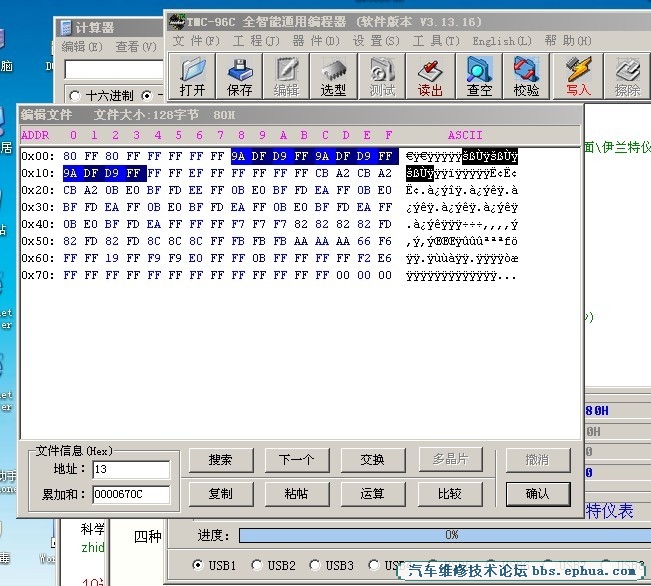The image size is (651, 586).
Task: Click the 0x10 address row label
Action: coord(38,173)
